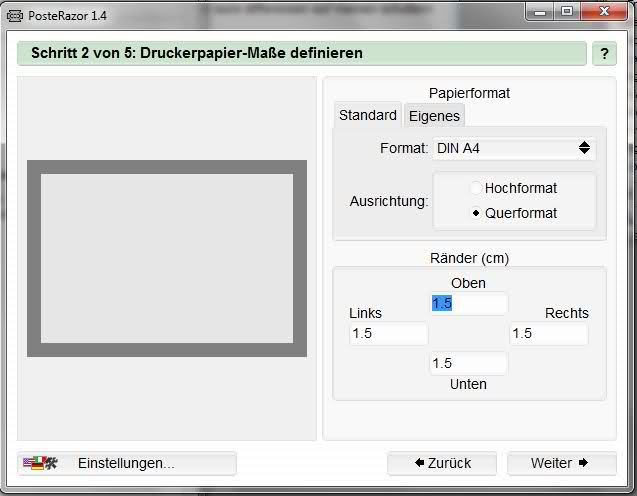Viewport: 637px width, 496px height.
Task: Click the Rechts margin input field
Action: click(548, 334)
